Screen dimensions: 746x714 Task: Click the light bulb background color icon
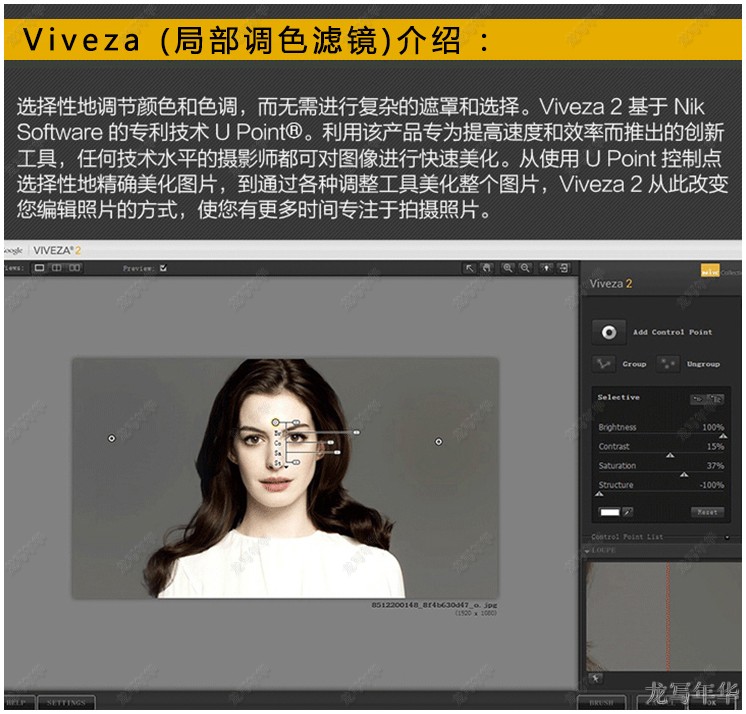tap(546, 268)
